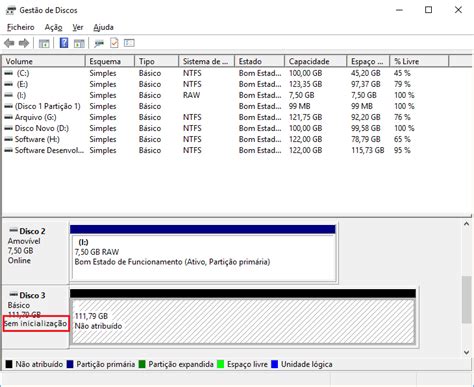Viewport: 474px width, 387px height.
Task: Click the Arquivo (G:) drive icon
Action: (x=8, y=117)
